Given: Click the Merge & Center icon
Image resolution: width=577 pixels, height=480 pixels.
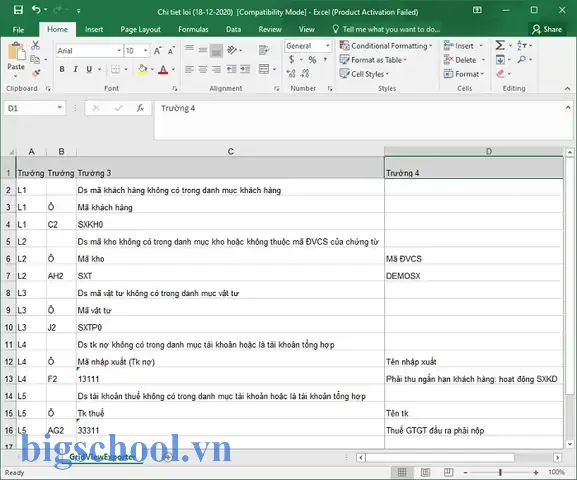Looking at the screenshot, I should (x=264, y=69).
